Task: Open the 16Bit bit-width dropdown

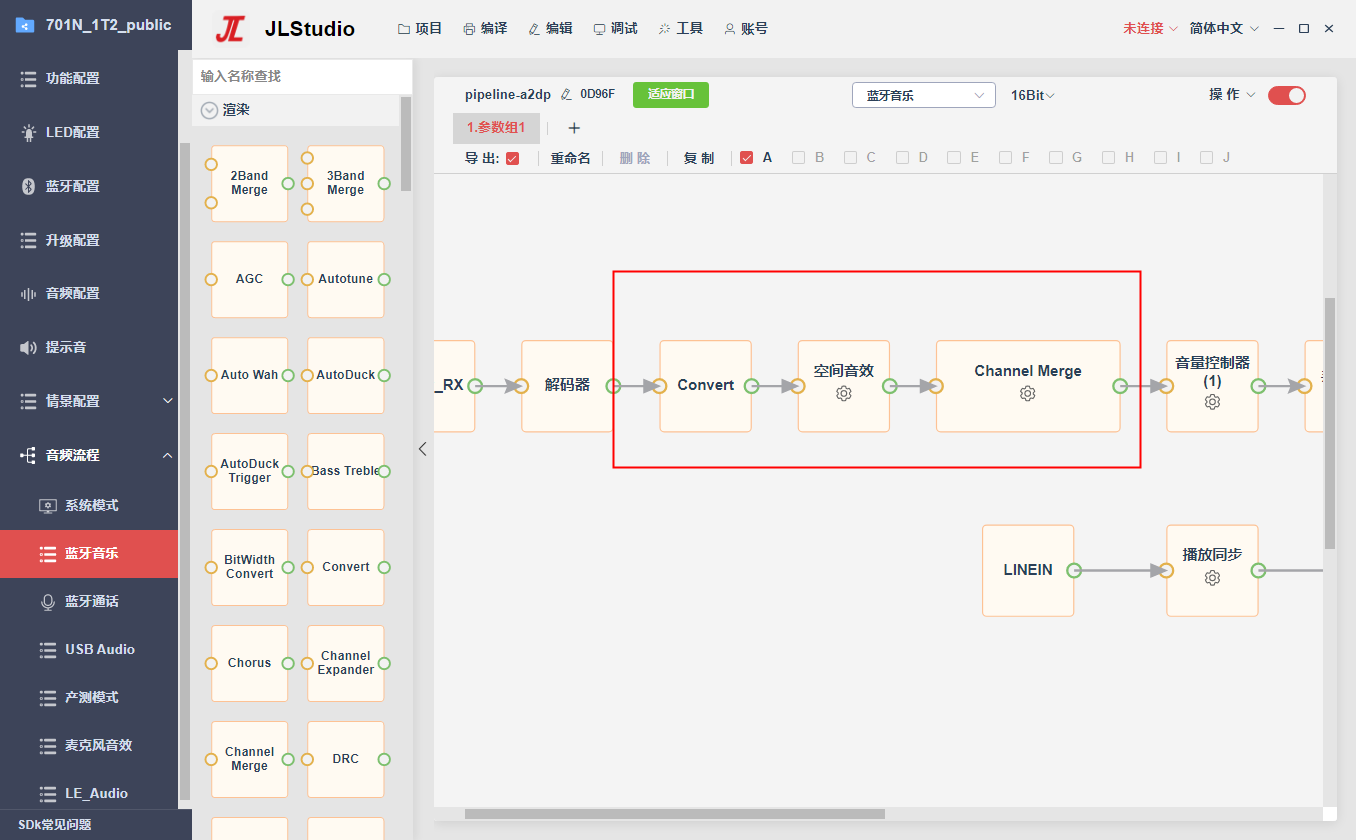Action: click(x=1033, y=95)
